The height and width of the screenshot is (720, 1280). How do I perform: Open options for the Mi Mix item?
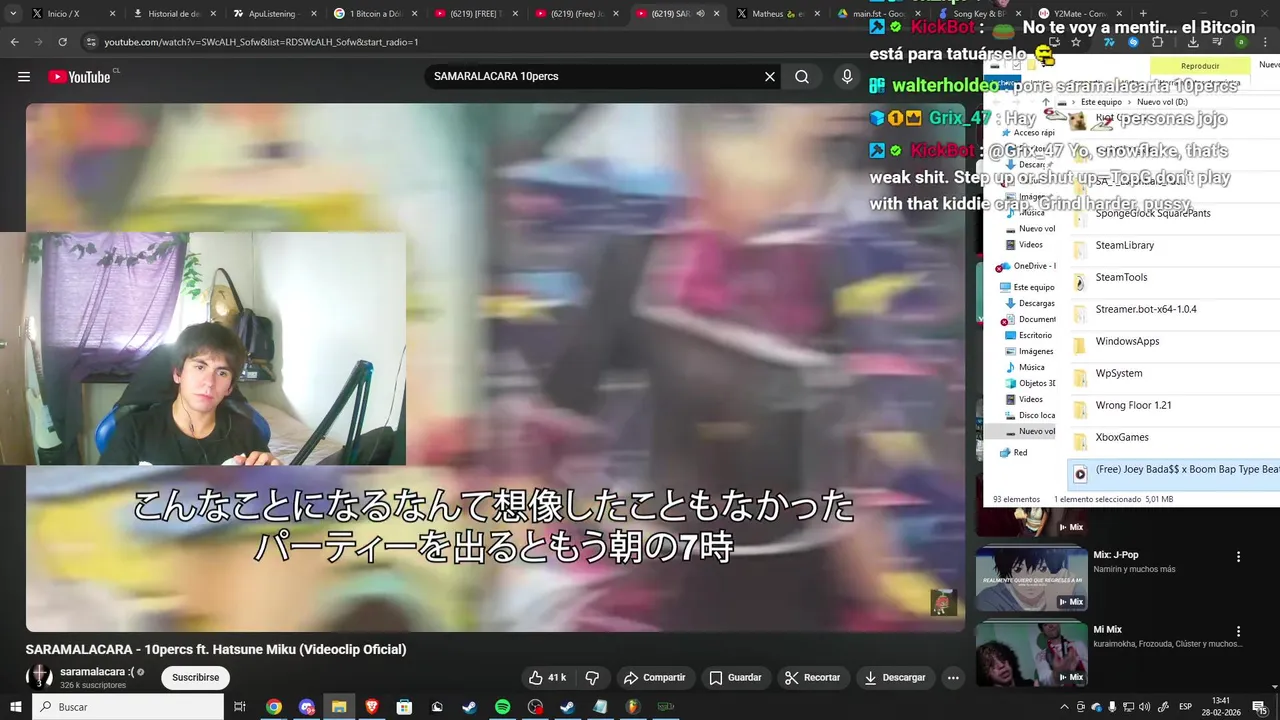tap(1238, 632)
